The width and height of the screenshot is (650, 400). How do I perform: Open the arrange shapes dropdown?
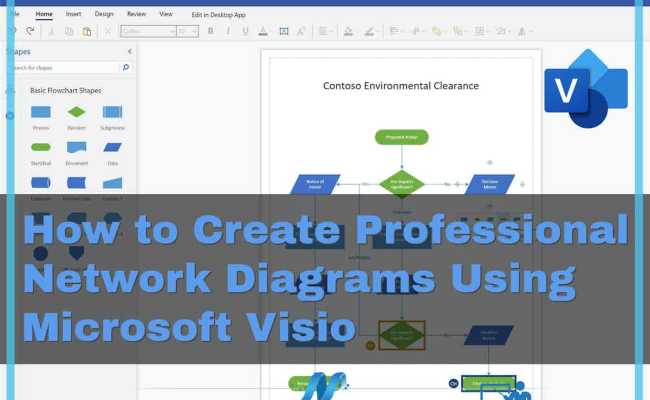395,31
